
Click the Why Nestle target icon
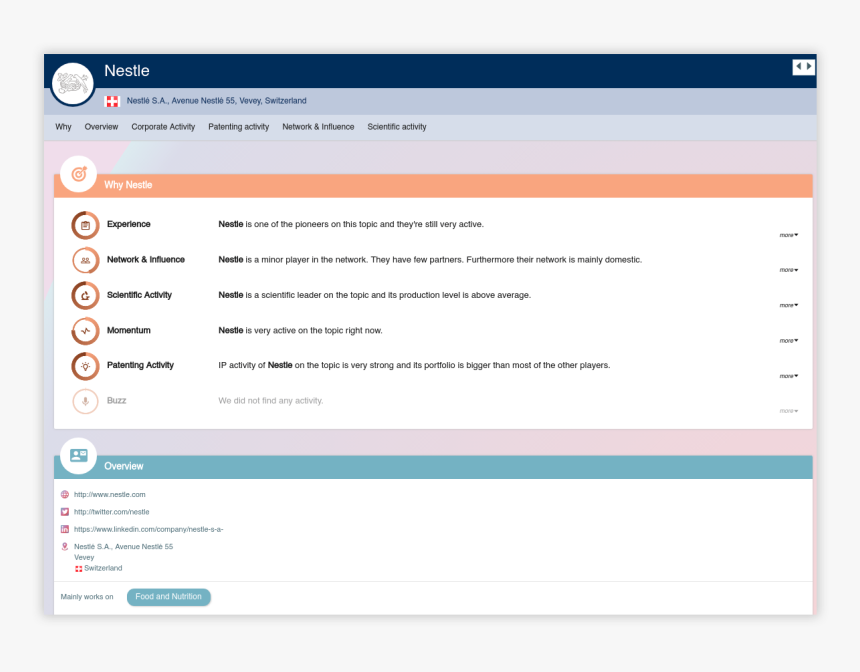pos(79,174)
